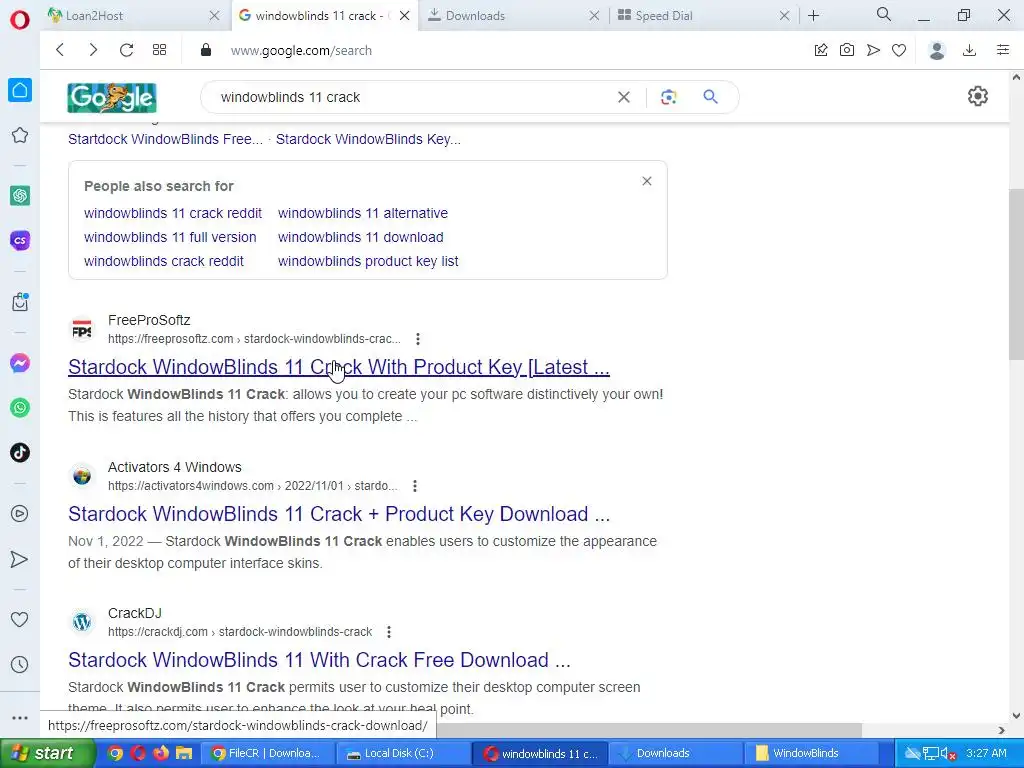Open the CrackDJ result title link
The height and width of the screenshot is (768, 1024).
pos(319,660)
